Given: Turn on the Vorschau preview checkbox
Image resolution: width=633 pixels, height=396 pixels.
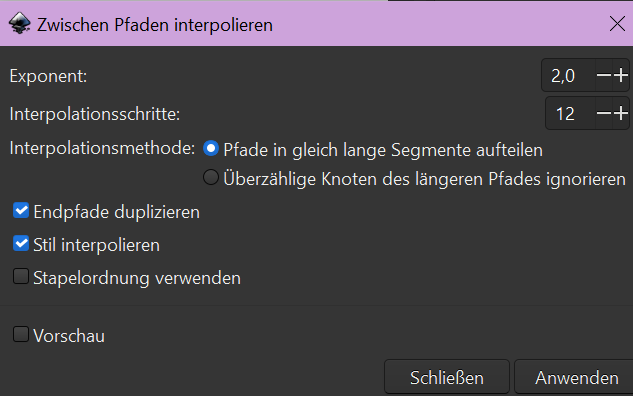Looking at the screenshot, I should tap(21, 334).
